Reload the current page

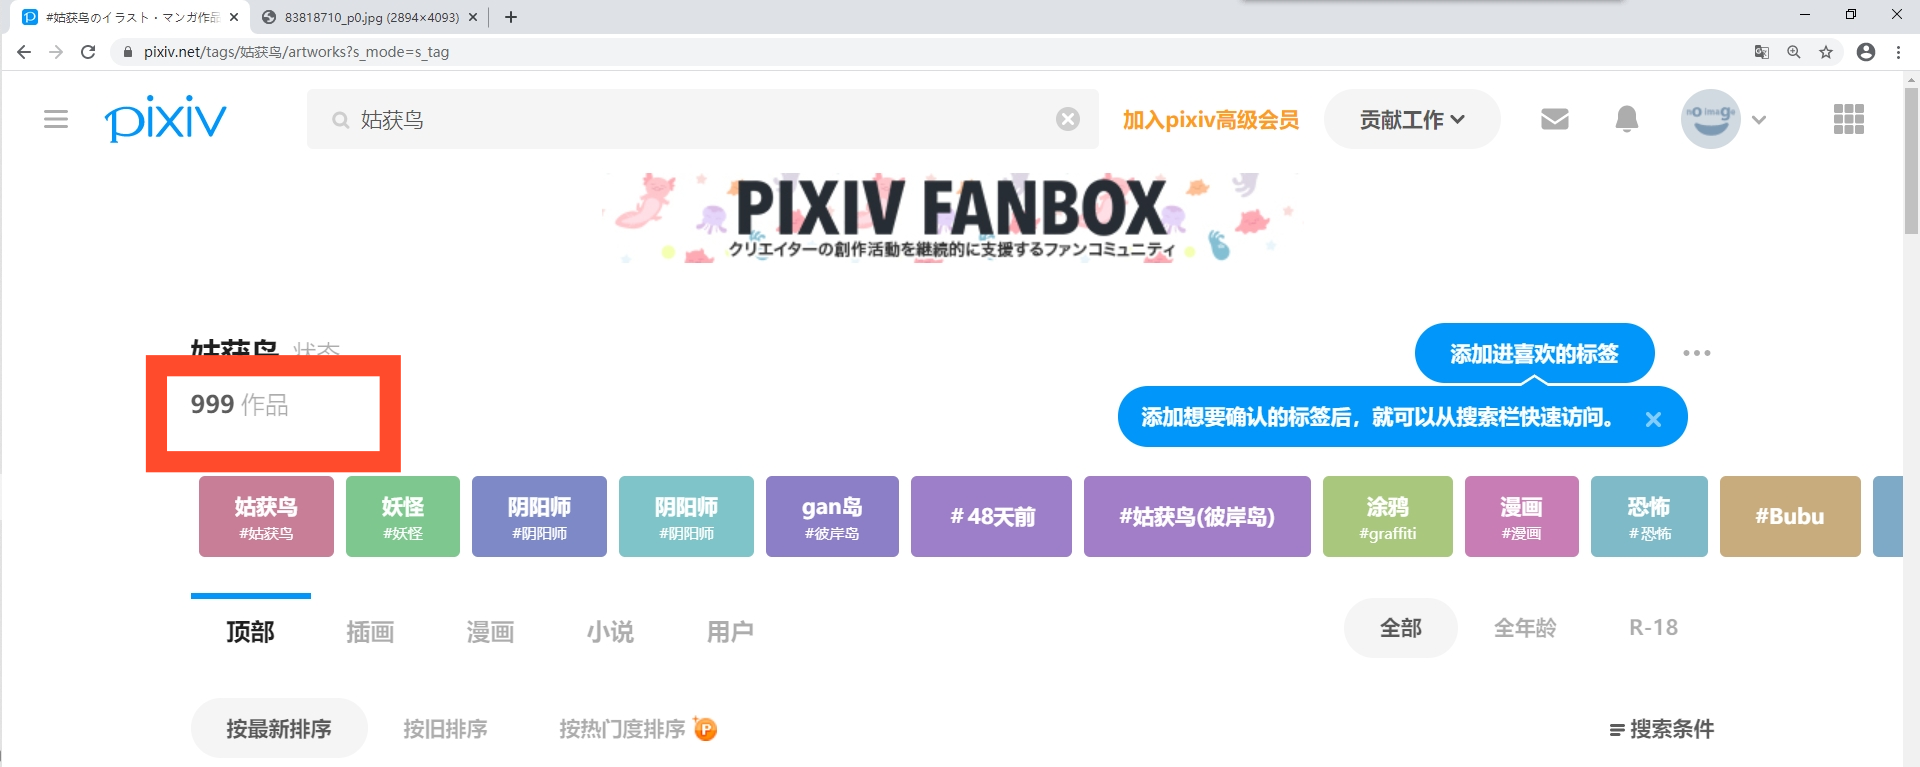click(88, 52)
